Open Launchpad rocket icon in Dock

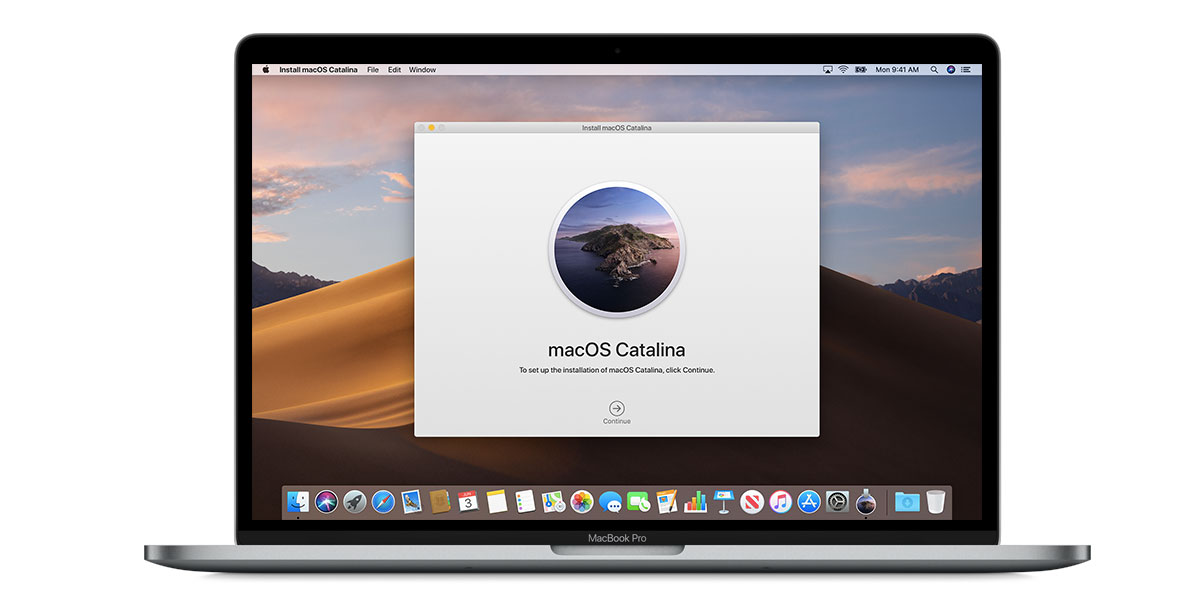pos(354,501)
